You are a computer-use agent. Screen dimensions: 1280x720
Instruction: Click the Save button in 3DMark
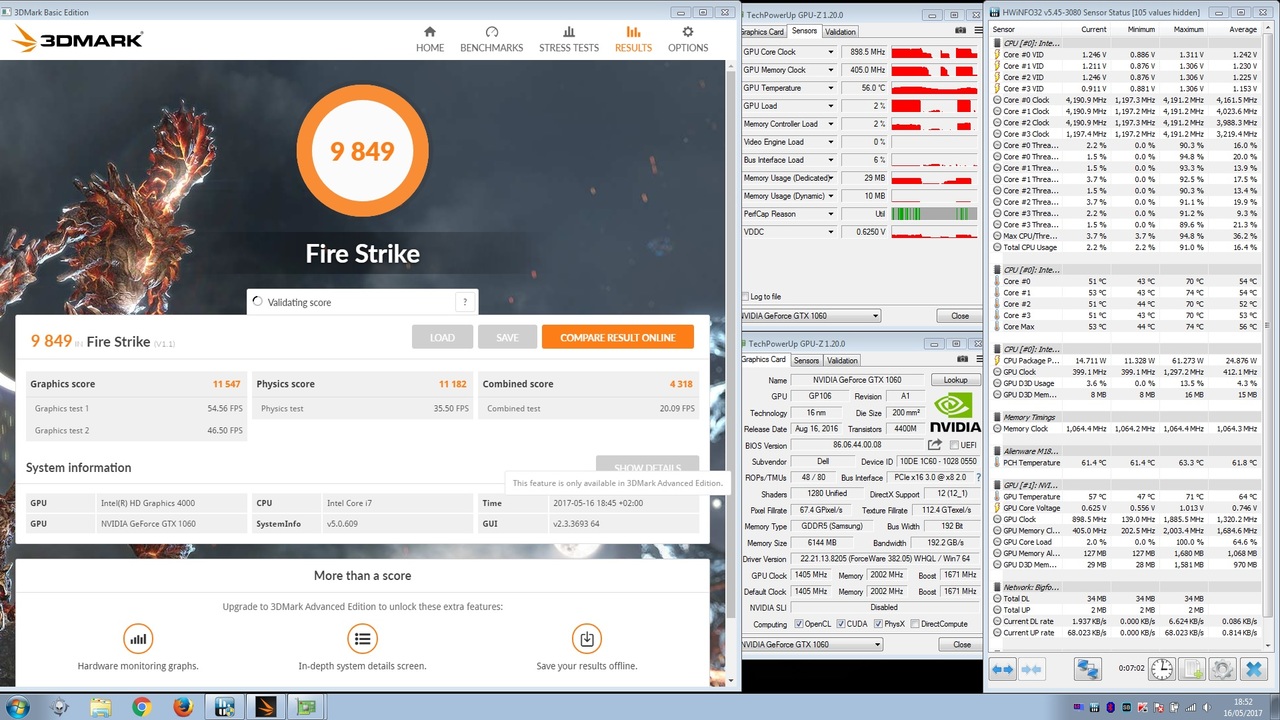pyautogui.click(x=507, y=337)
